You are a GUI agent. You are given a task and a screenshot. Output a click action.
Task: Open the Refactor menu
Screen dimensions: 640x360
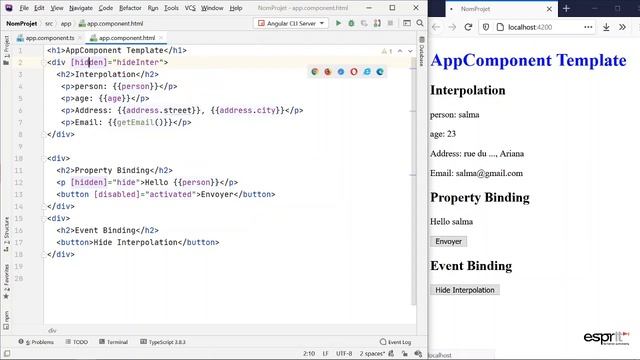click(x=130, y=8)
